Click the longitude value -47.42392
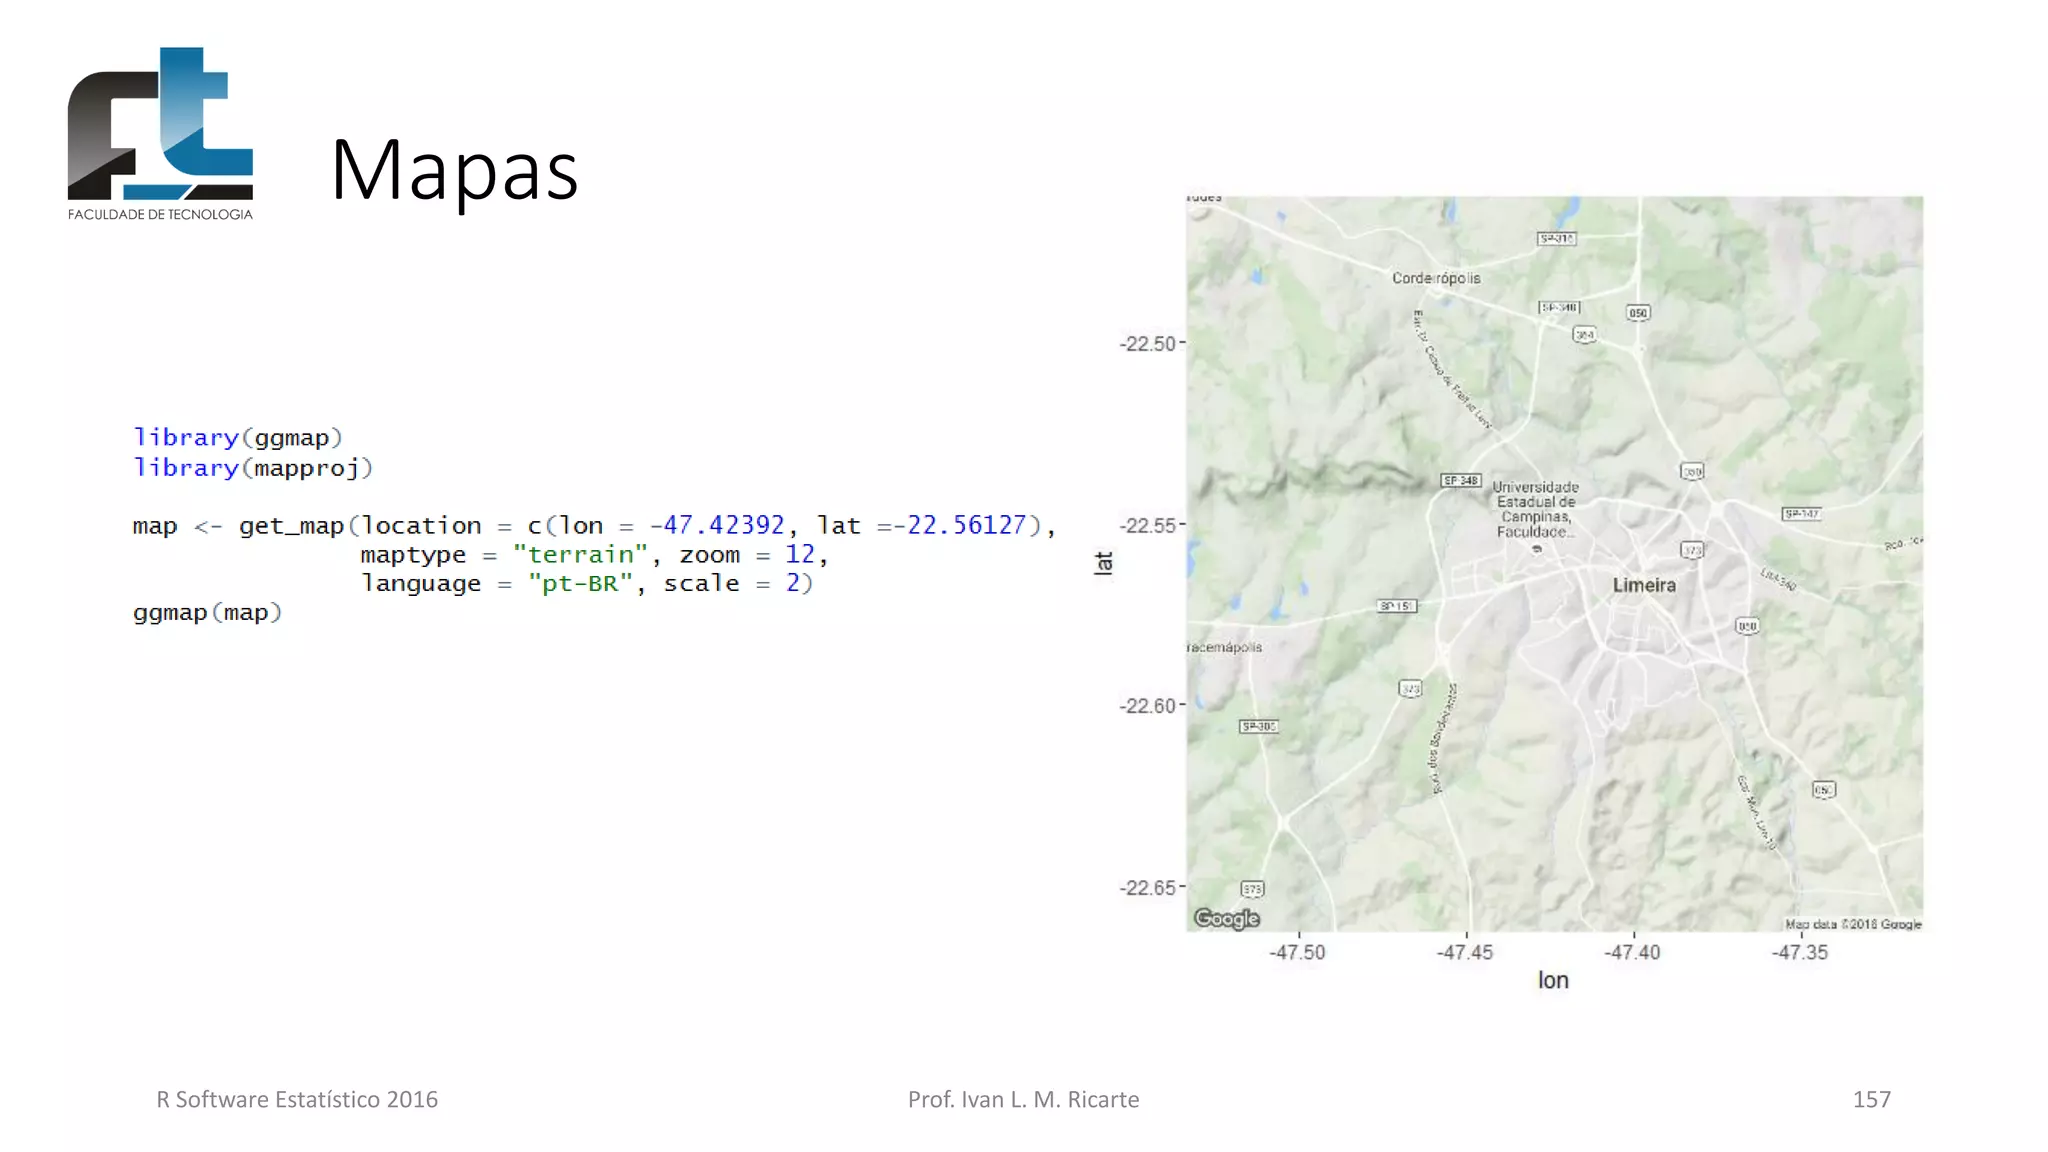The image size is (2048, 1152). tap(717, 525)
